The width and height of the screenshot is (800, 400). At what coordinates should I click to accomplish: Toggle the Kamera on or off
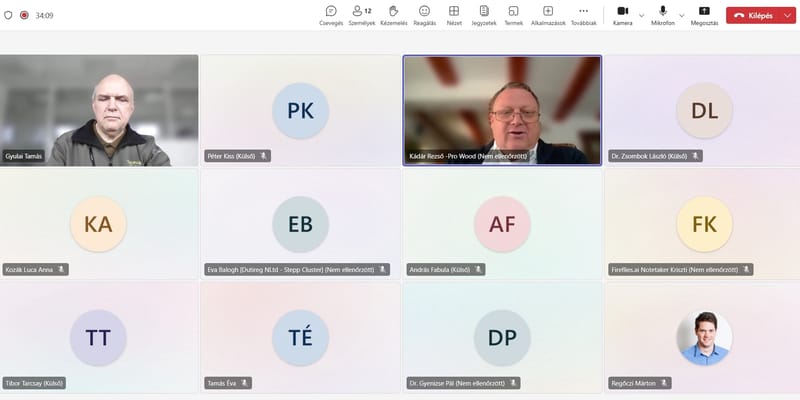pyautogui.click(x=622, y=15)
